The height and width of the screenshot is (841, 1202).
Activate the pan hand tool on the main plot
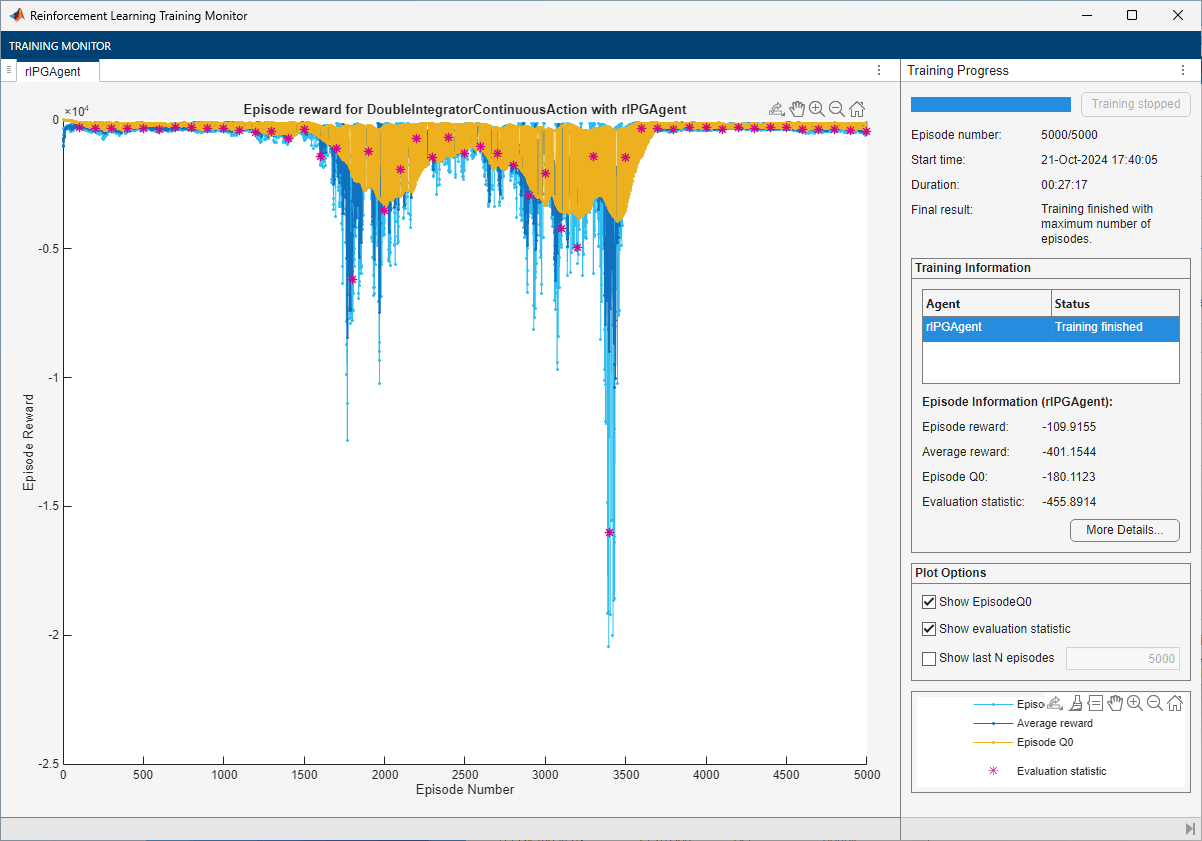tap(797, 109)
